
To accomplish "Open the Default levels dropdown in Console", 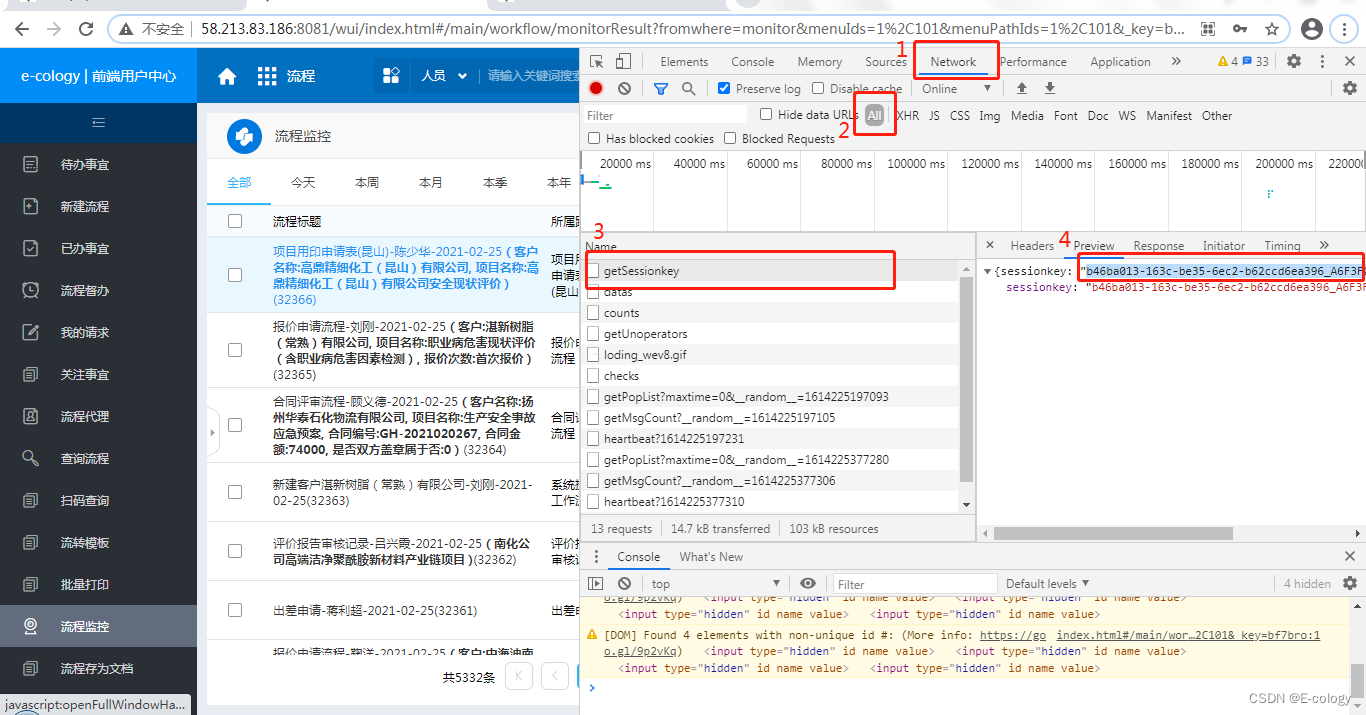I will point(1045,583).
